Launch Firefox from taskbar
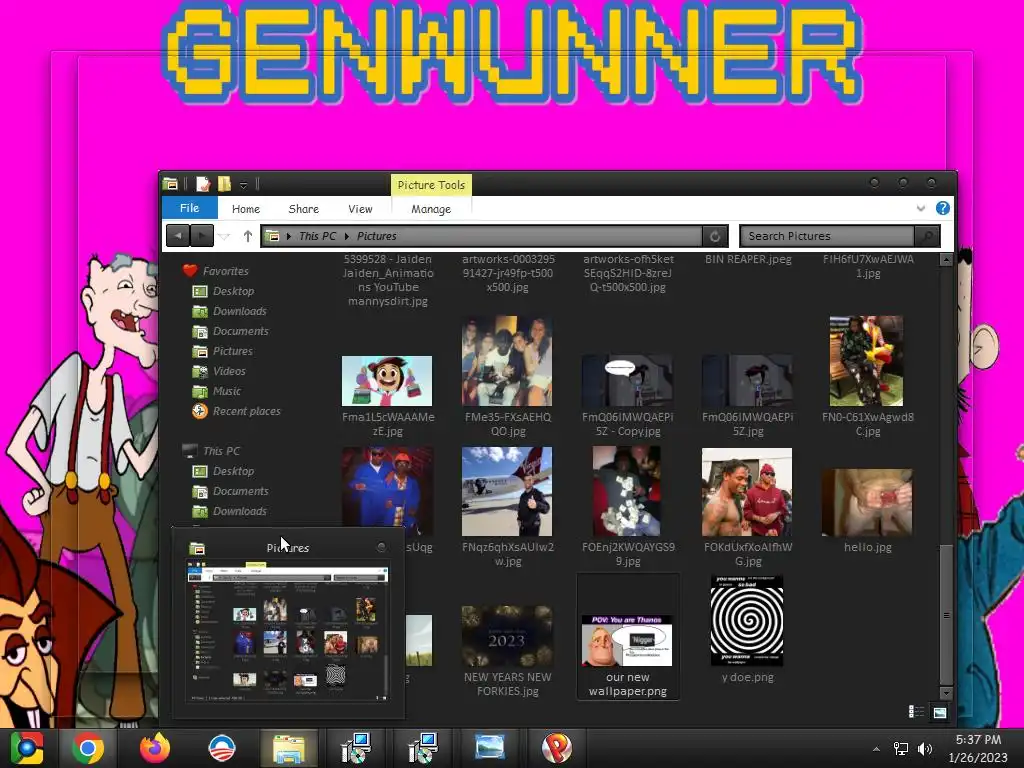 (155, 748)
